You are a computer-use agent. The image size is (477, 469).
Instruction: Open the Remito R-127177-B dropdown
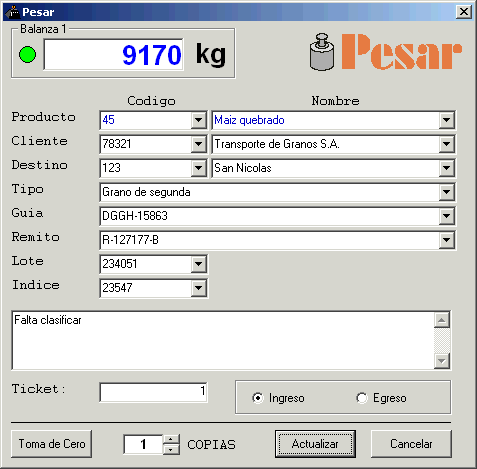point(447,240)
